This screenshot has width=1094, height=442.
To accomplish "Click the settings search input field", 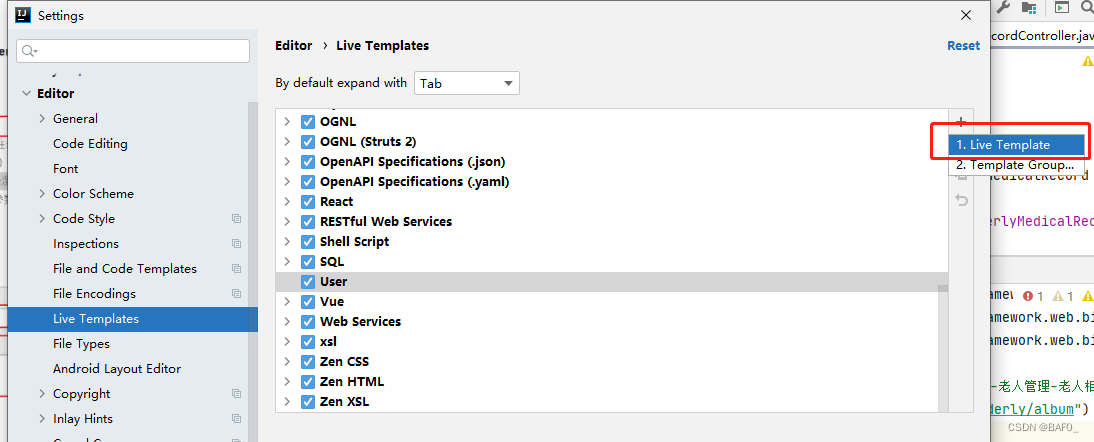I will pos(133,51).
